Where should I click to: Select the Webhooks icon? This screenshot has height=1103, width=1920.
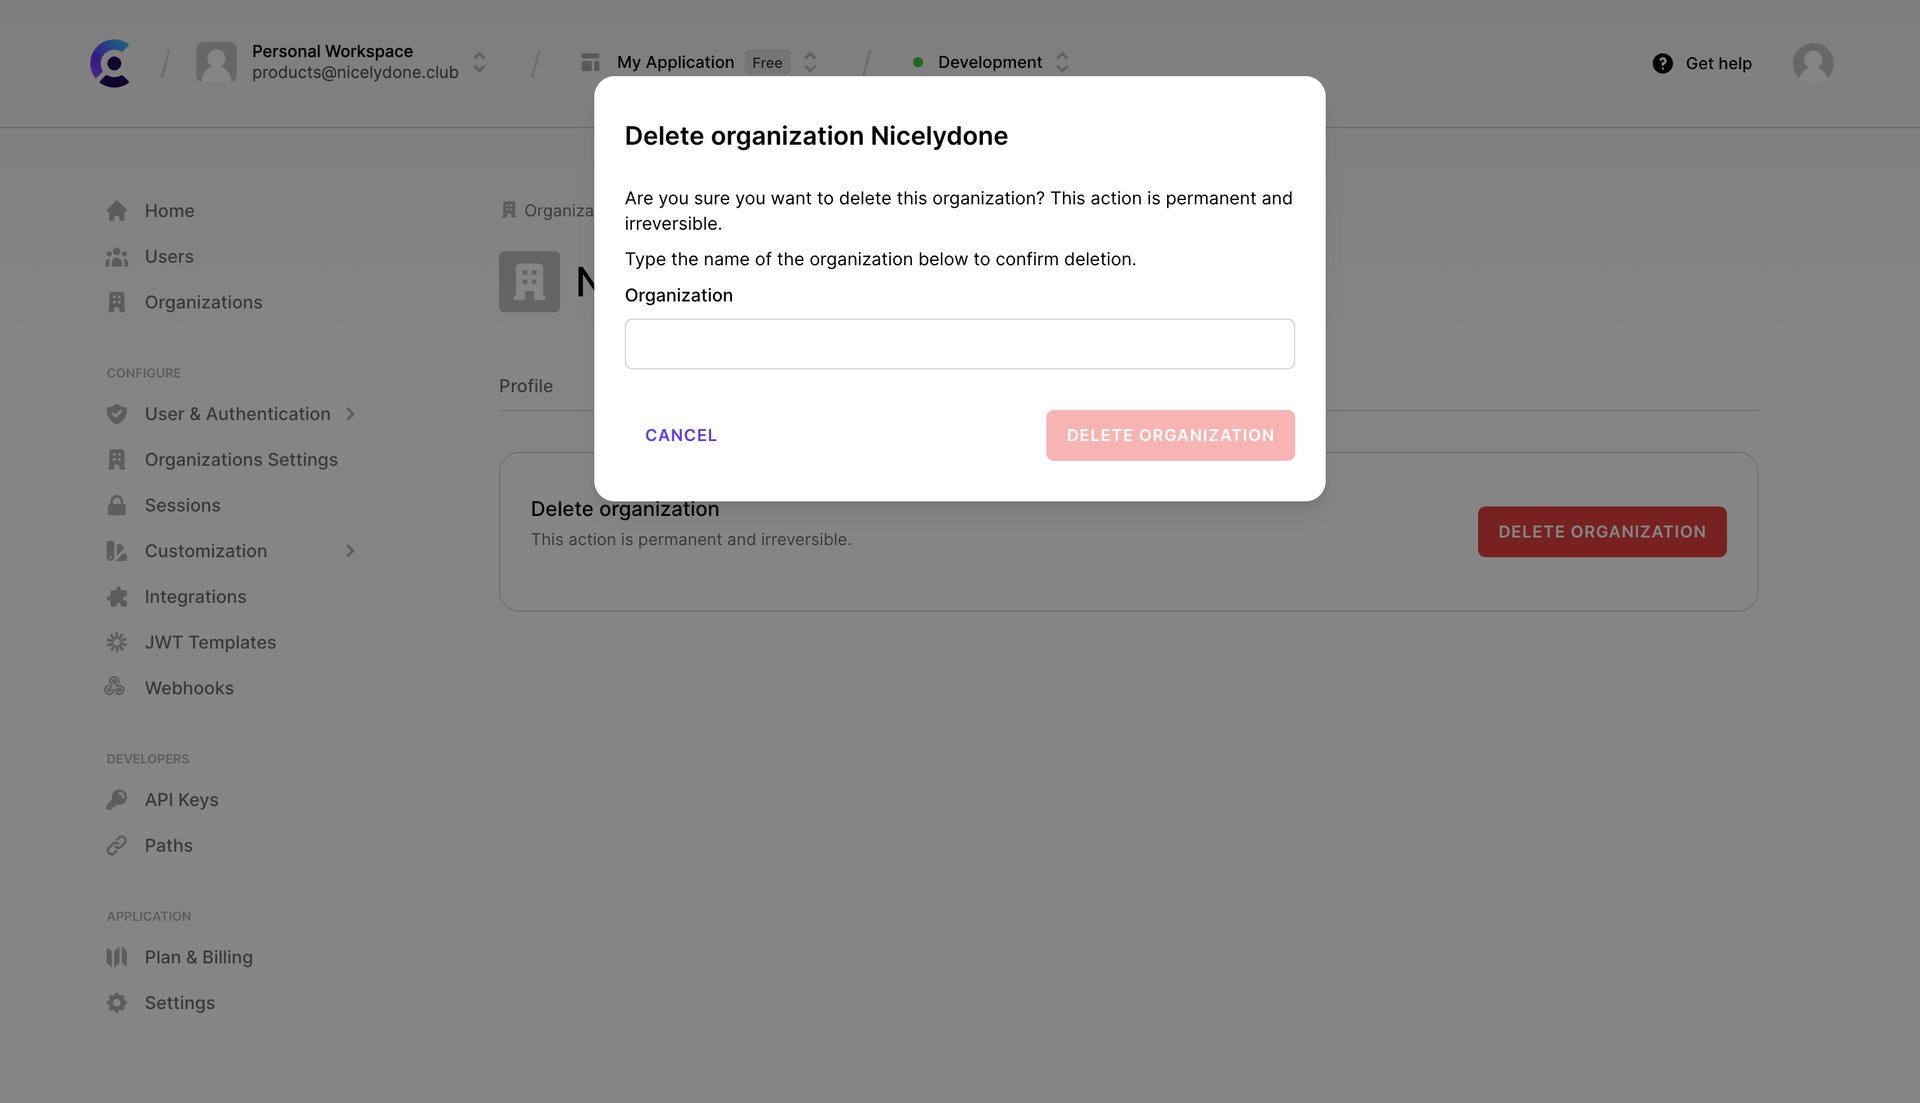point(116,687)
